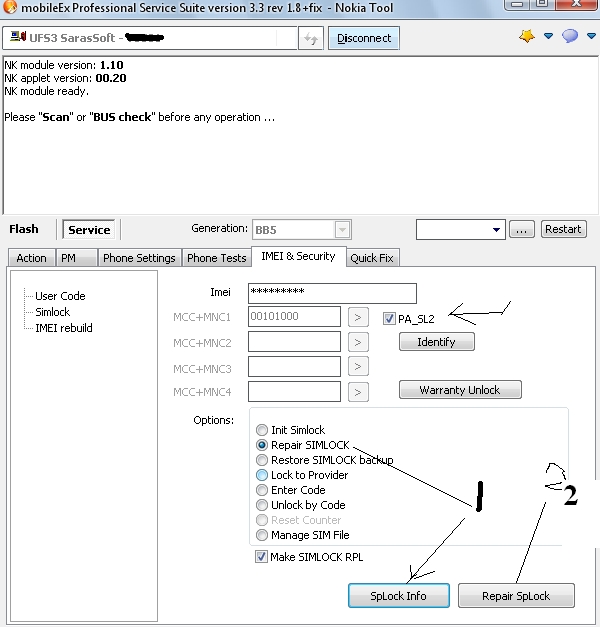Click the Disconnect button

pos(364,38)
